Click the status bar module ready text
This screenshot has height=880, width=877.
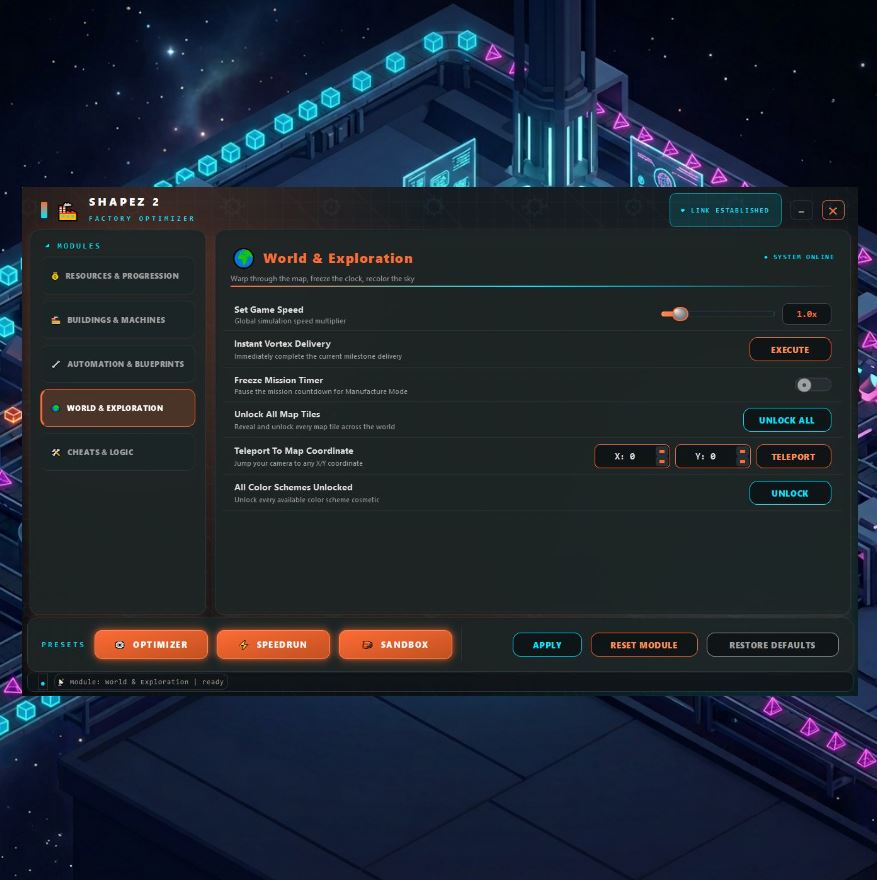[x=146, y=682]
